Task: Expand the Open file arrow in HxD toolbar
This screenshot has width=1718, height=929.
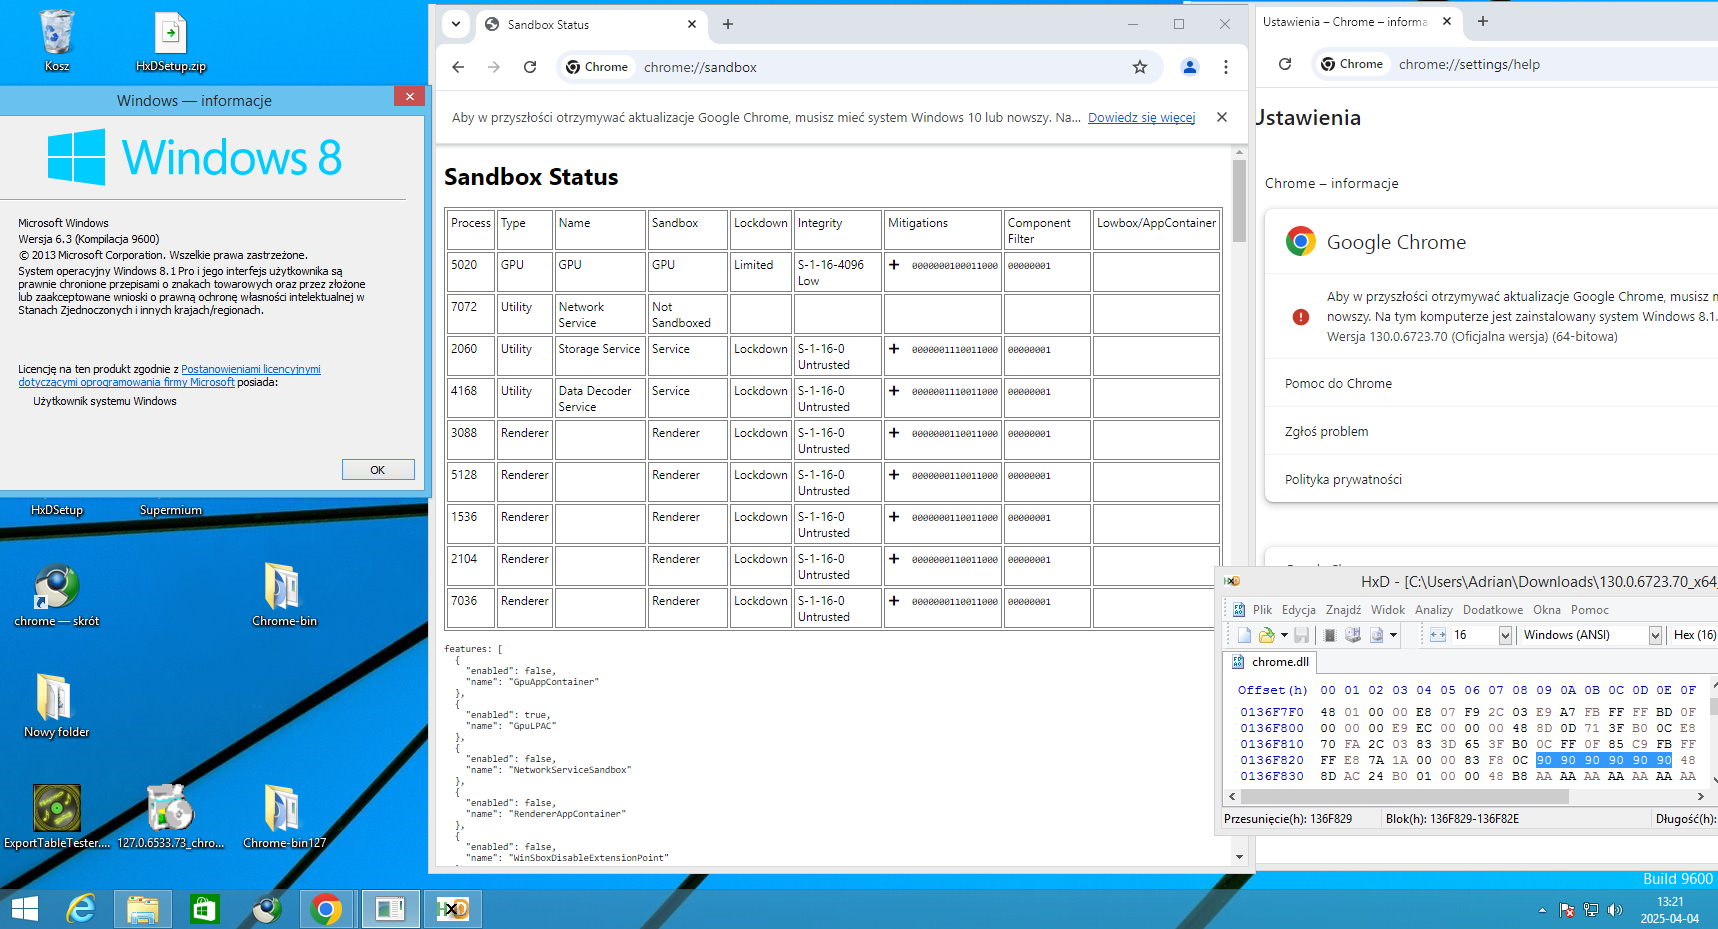Action: [x=1284, y=635]
